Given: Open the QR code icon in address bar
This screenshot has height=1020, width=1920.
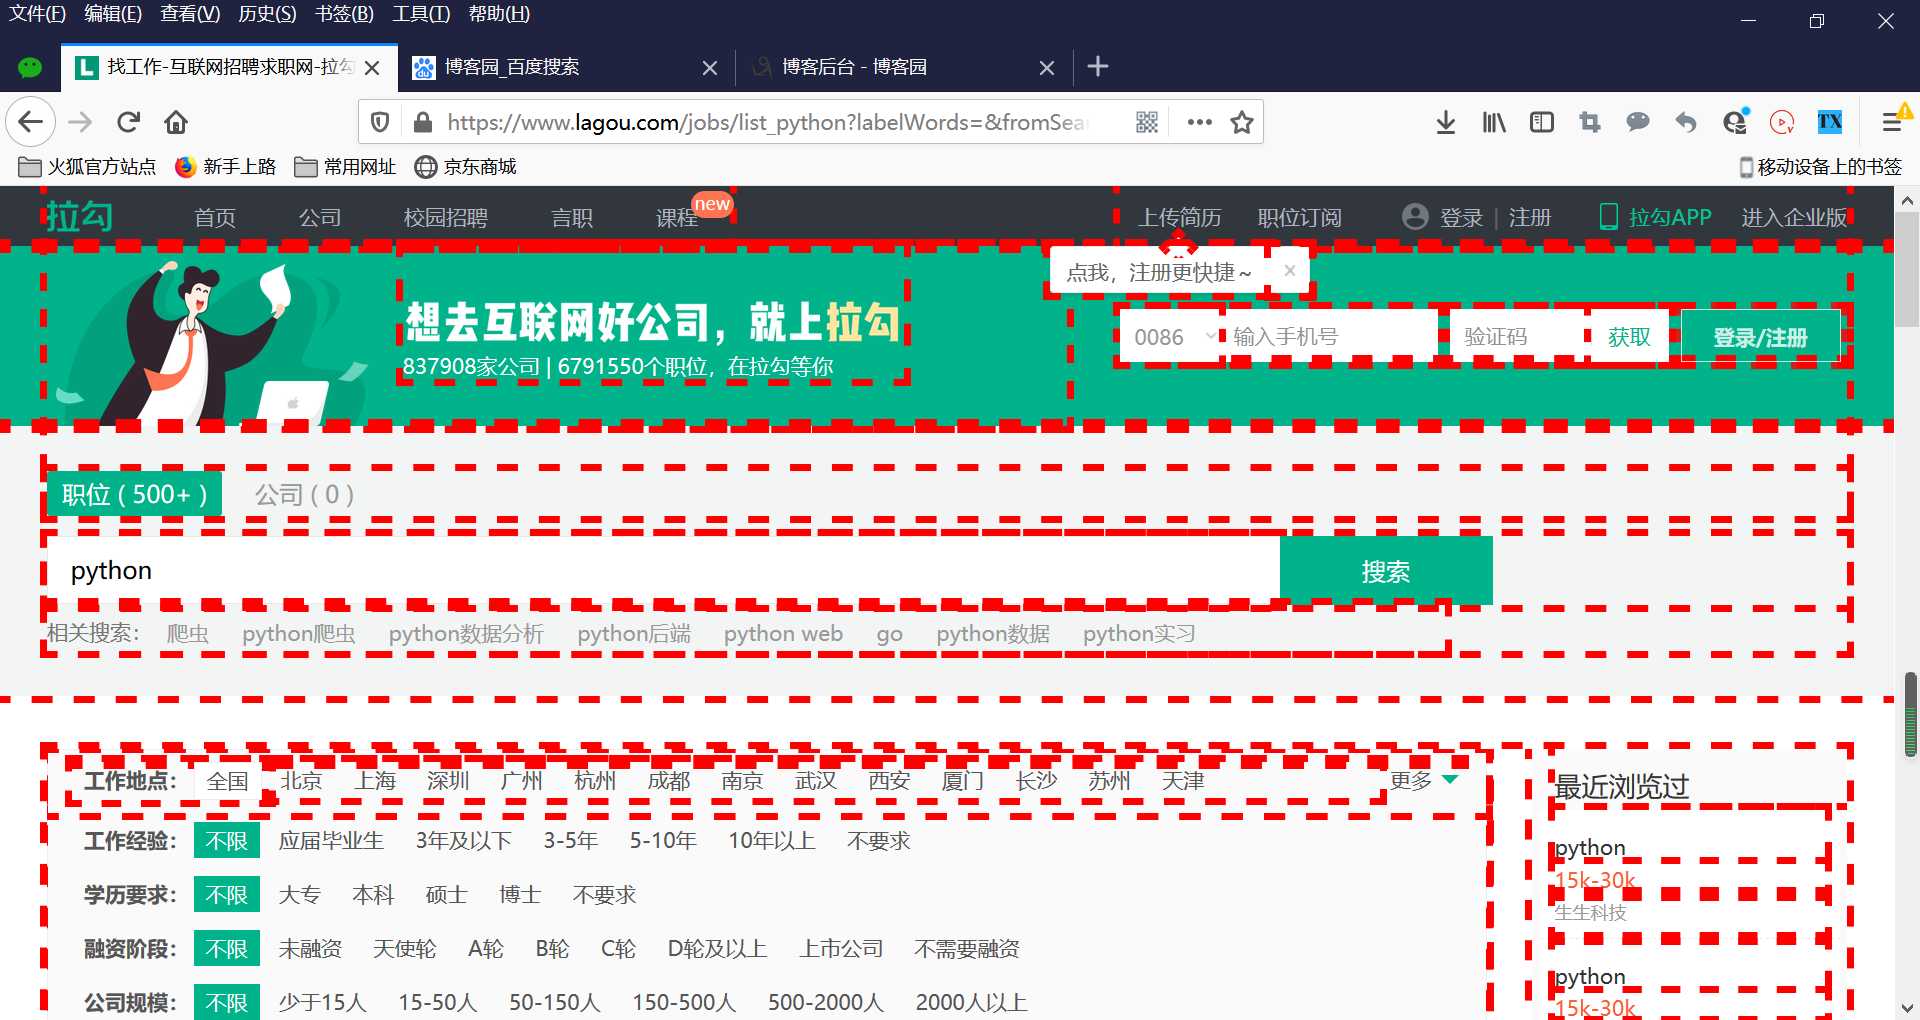Looking at the screenshot, I should pos(1147,122).
